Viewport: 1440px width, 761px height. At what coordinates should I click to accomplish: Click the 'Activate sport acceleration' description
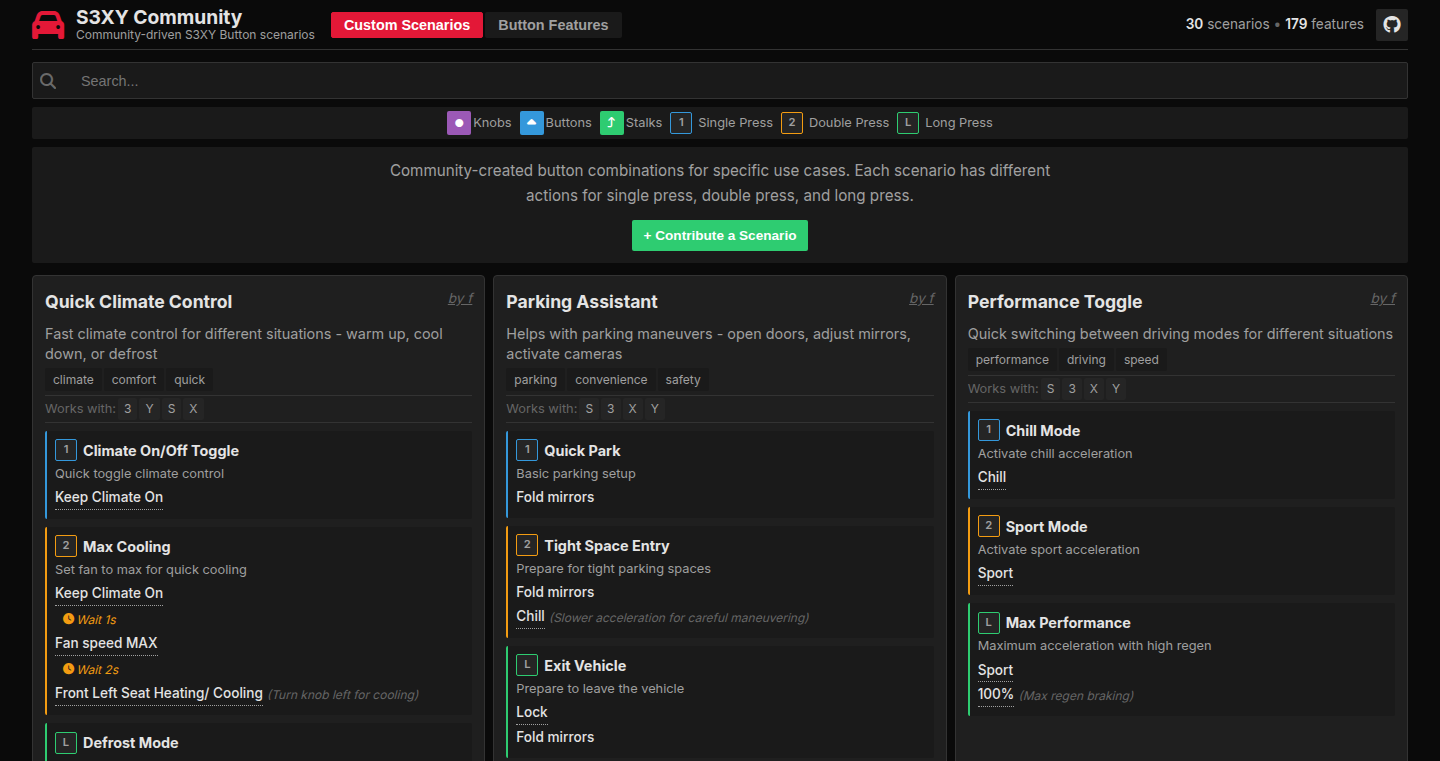[1059, 550]
